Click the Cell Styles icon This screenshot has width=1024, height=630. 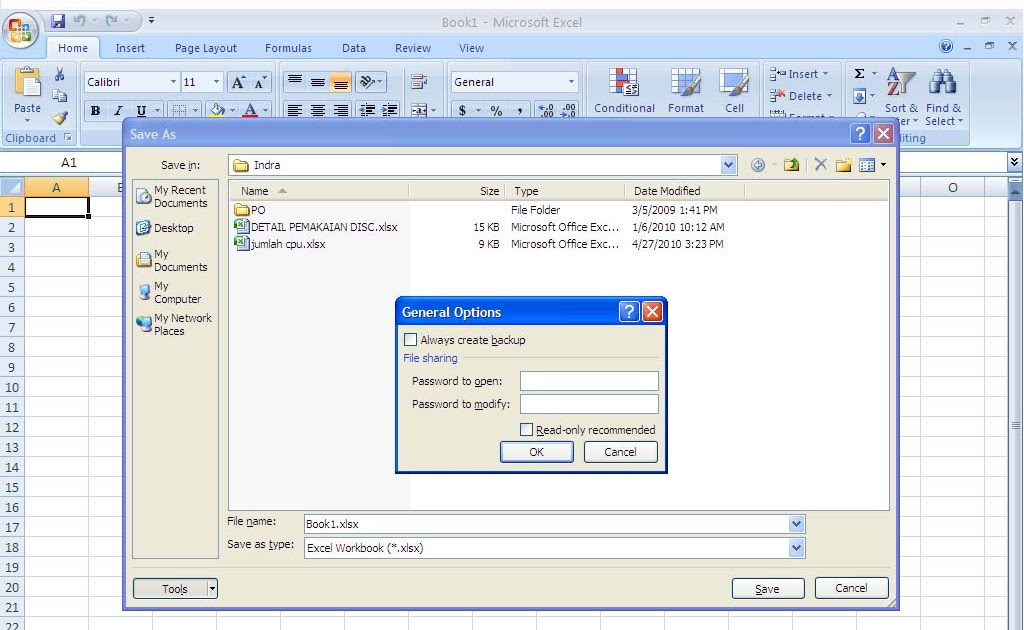(x=734, y=83)
